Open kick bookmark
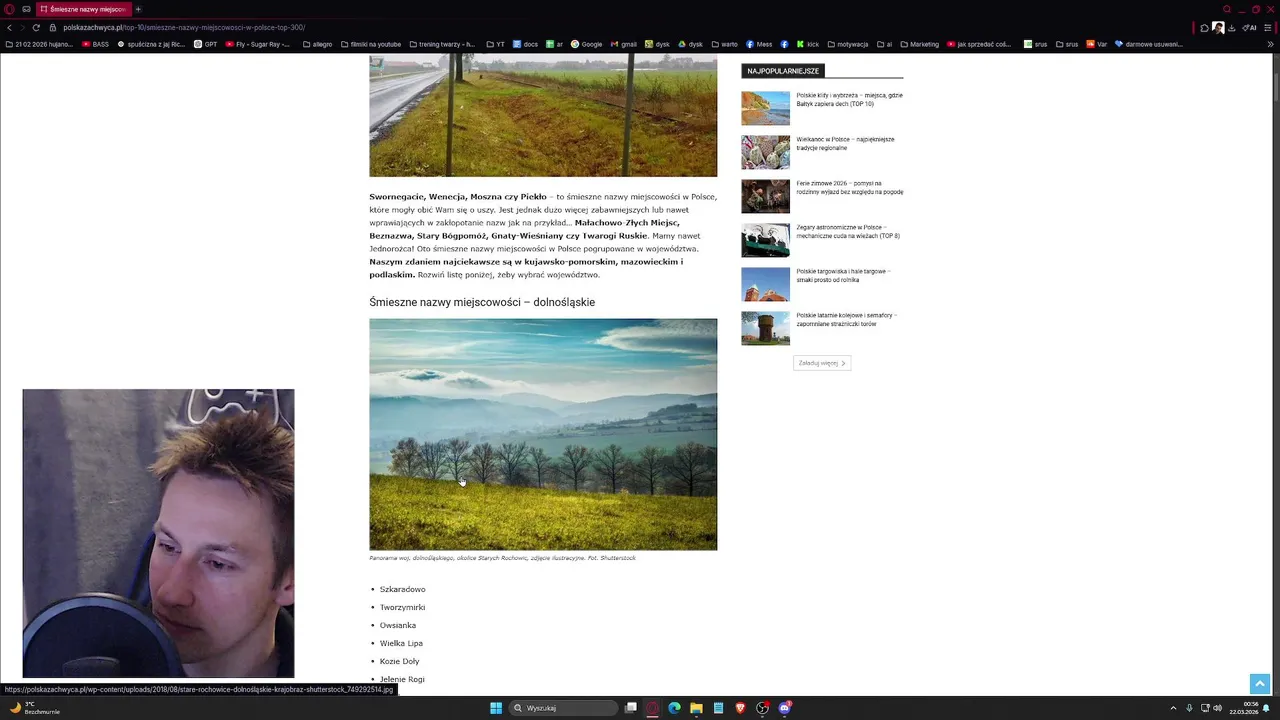This screenshot has height=720, width=1280. 807,44
